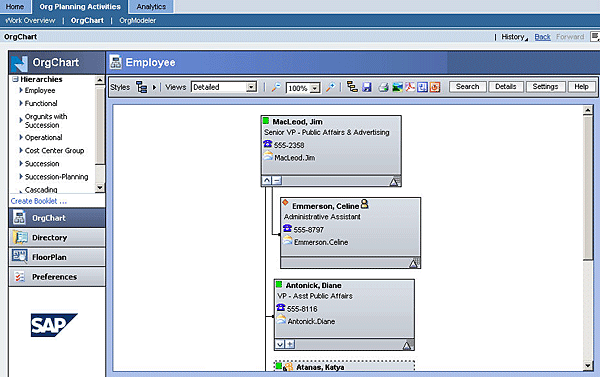
Task: Select the Org Planning Activities tab
Action: pos(80,7)
